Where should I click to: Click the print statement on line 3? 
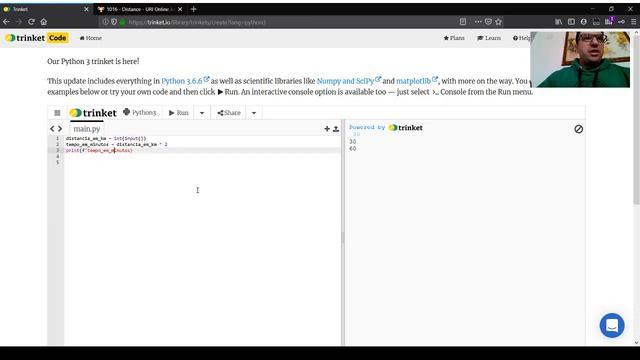click(x=99, y=150)
